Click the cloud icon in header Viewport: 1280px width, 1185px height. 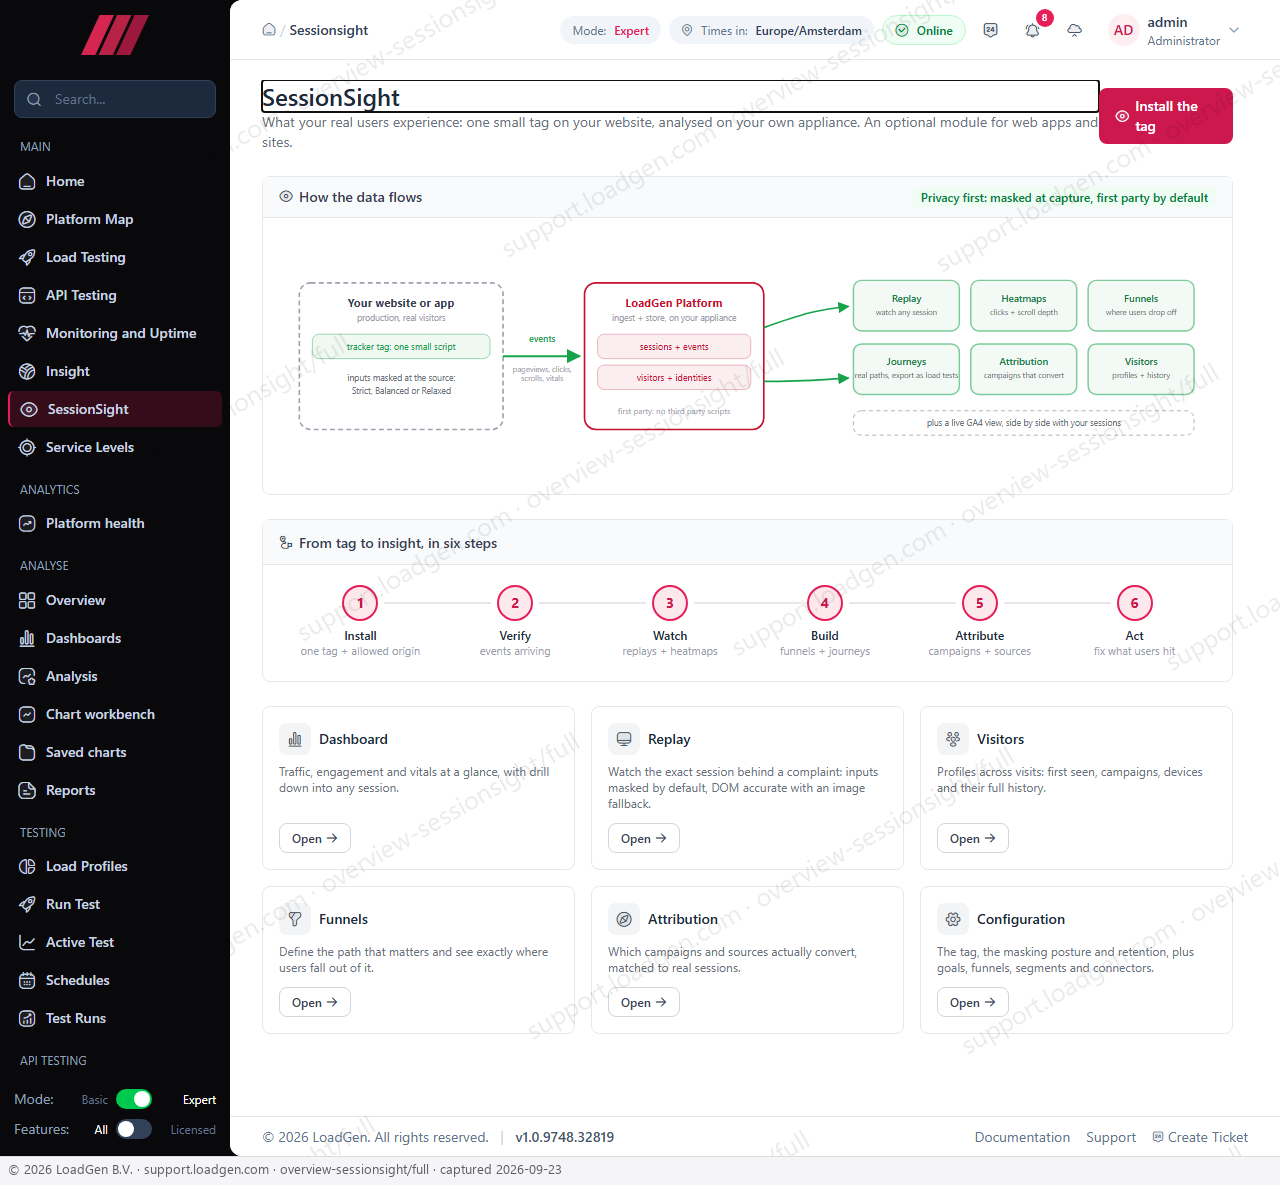[x=1074, y=30]
